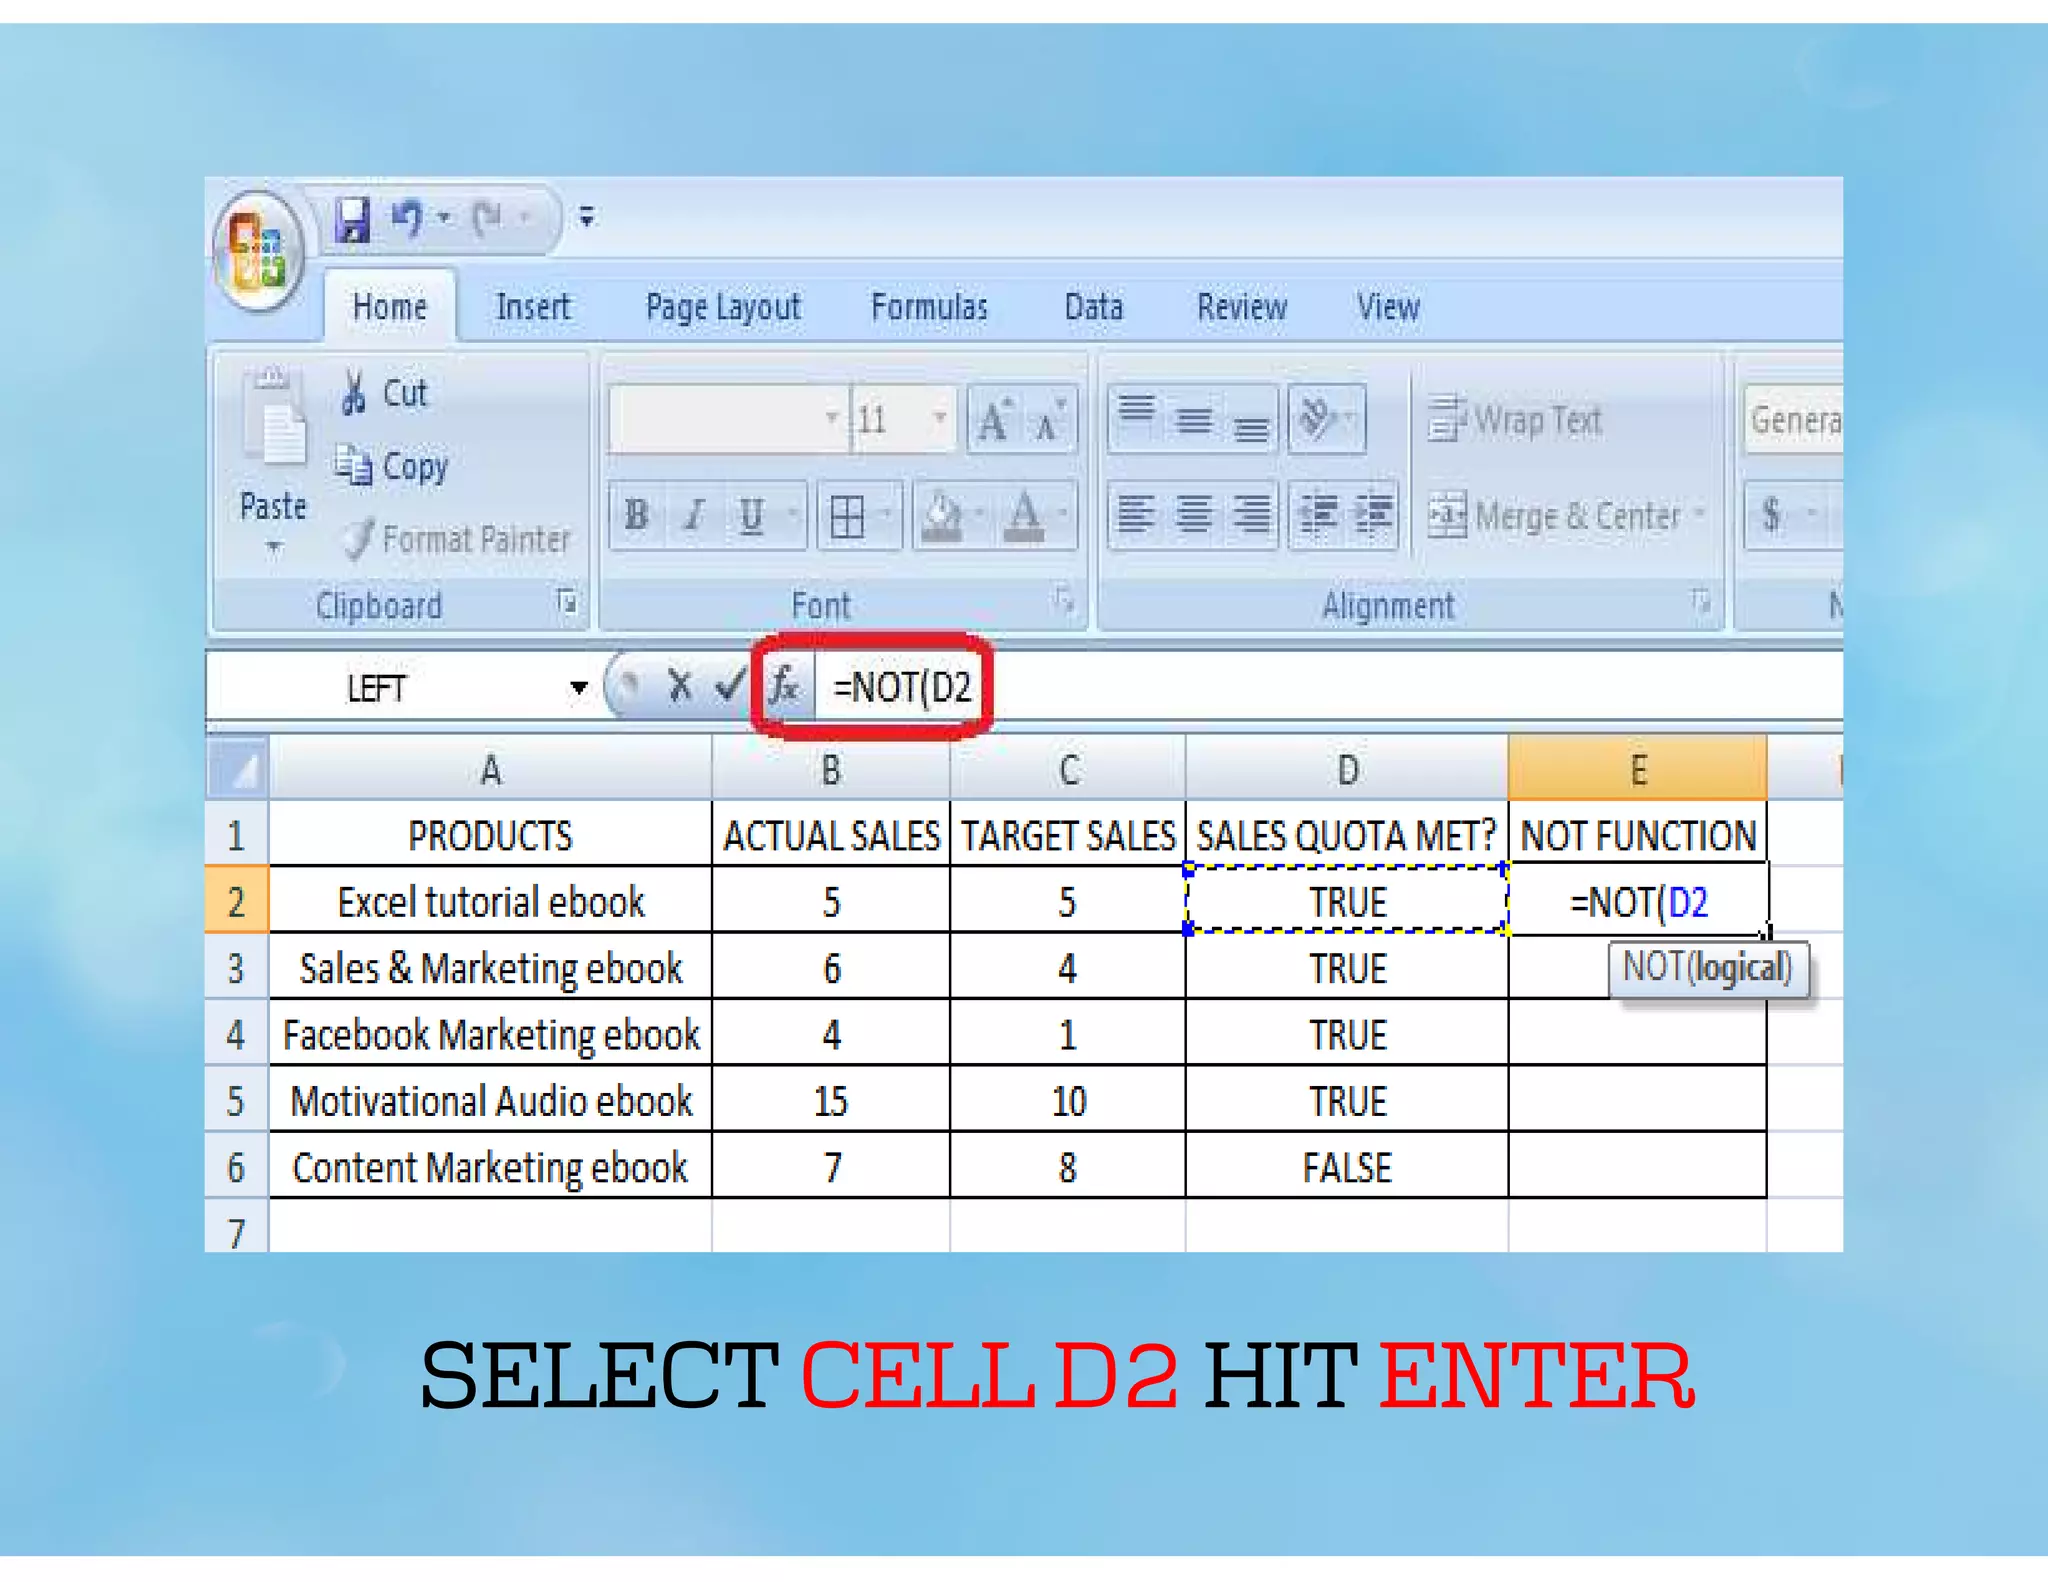Open the Page Layout tab
2048x1582 pixels.
(723, 307)
